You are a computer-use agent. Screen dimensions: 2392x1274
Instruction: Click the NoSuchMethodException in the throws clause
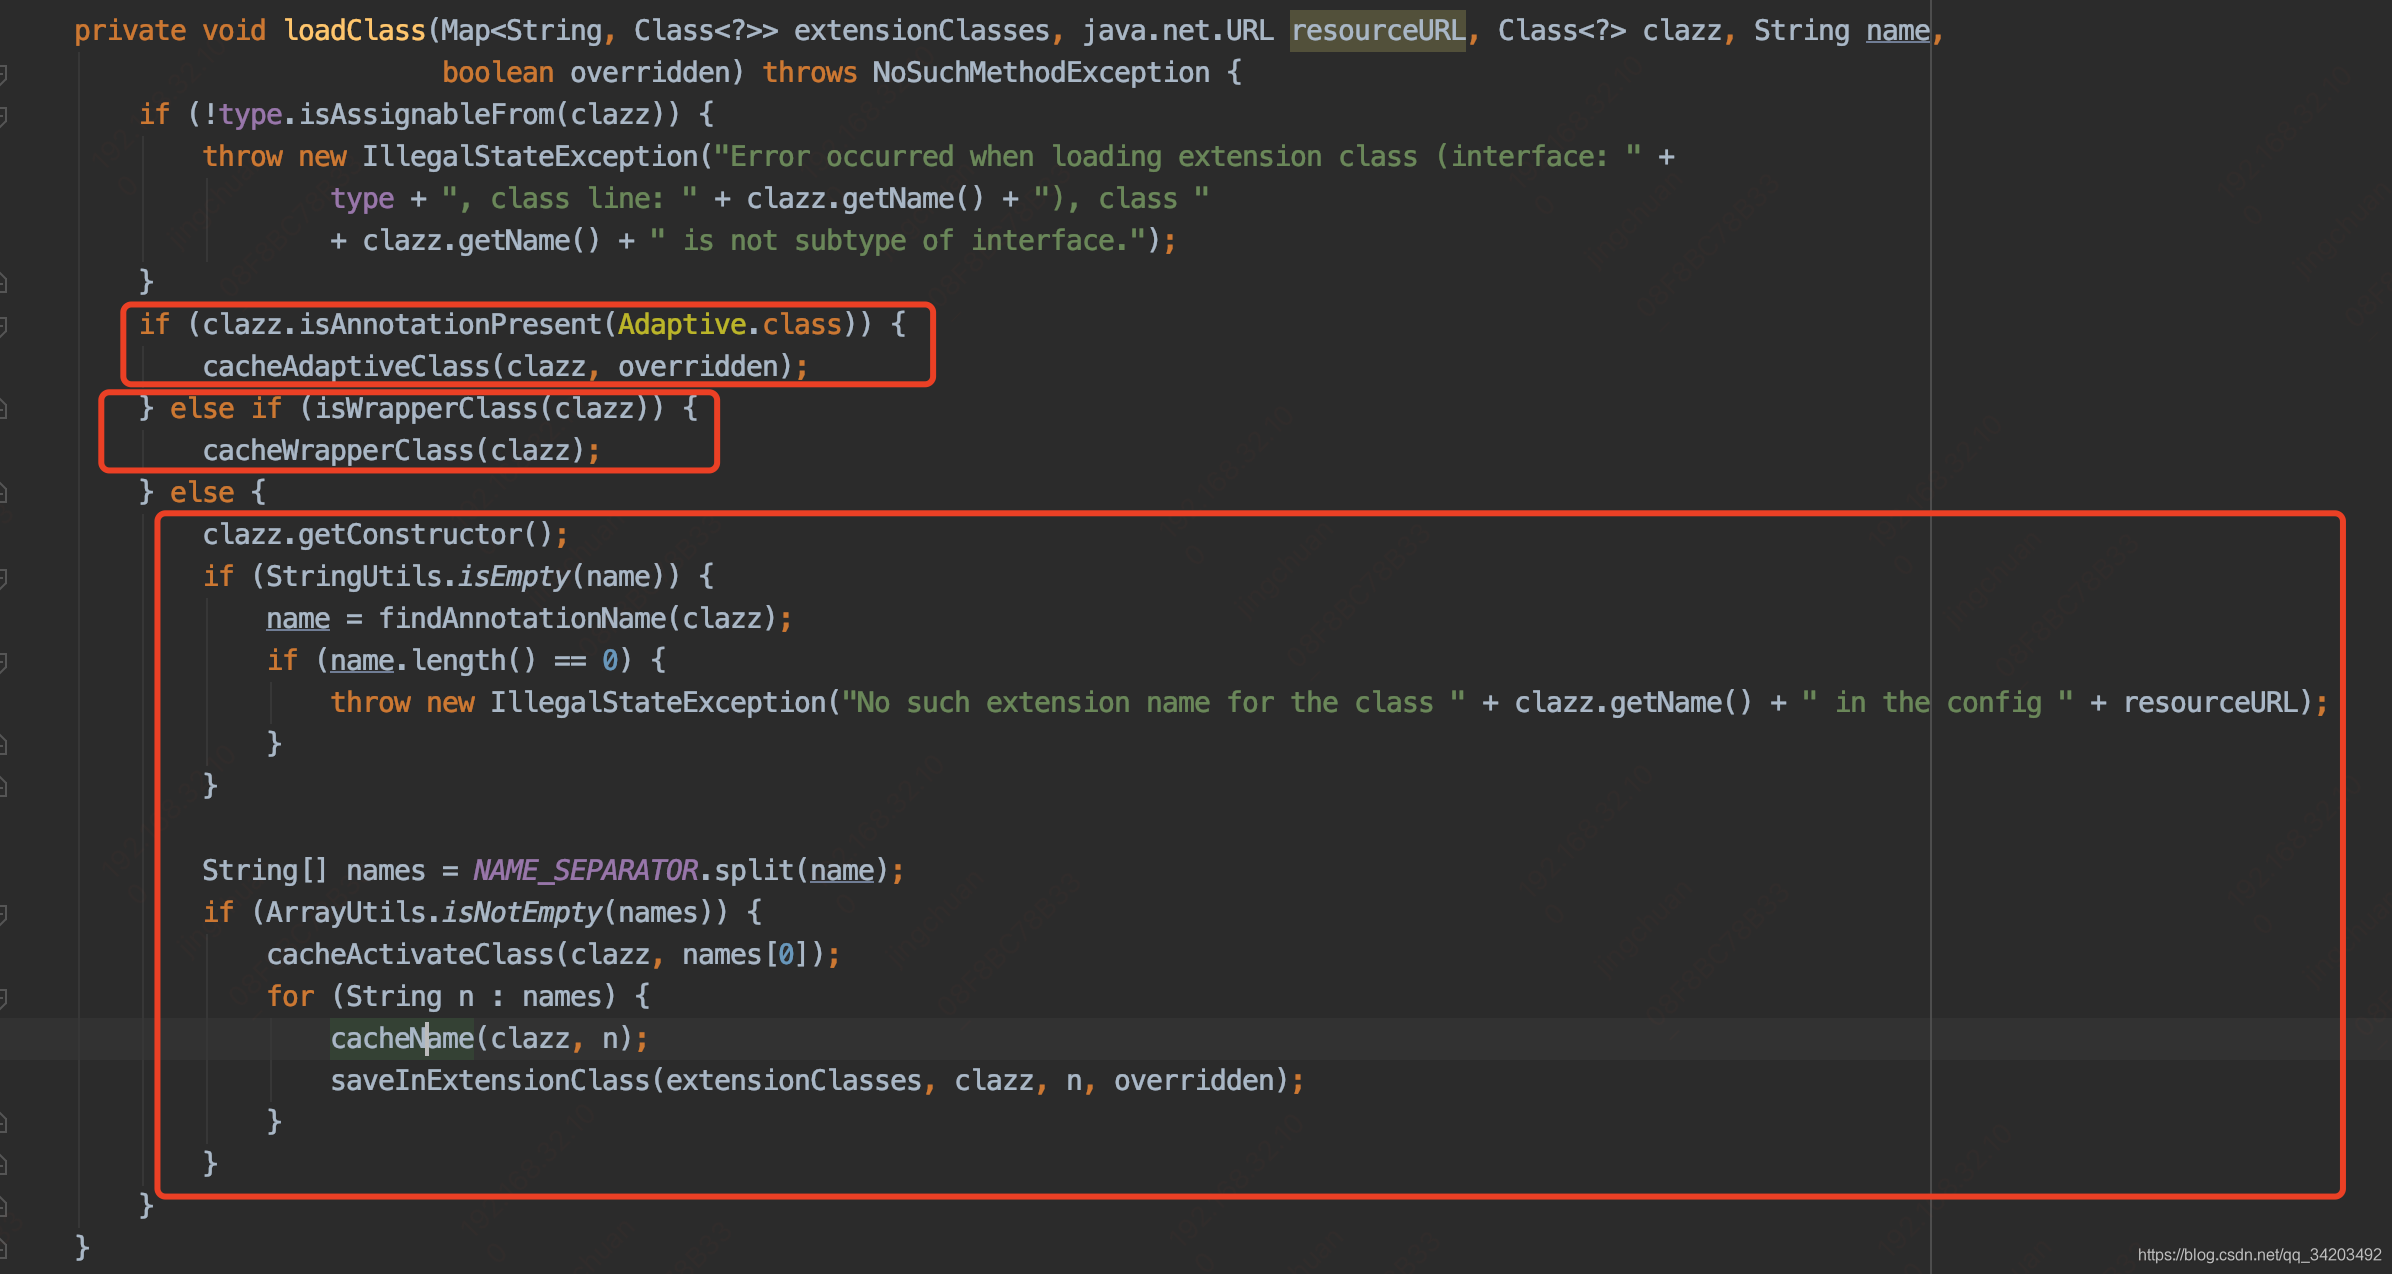coord(1040,73)
